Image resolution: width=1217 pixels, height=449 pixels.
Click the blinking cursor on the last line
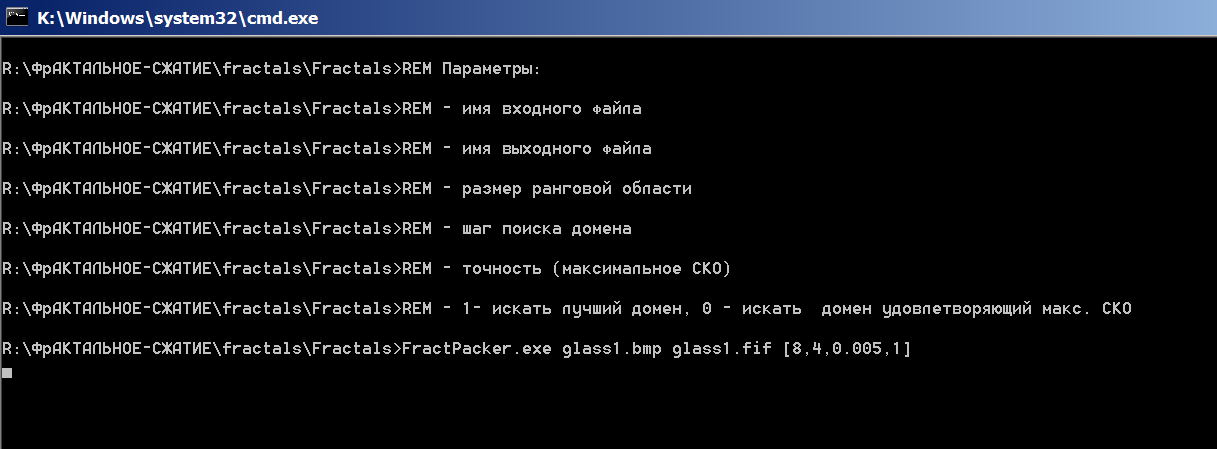coord(7,373)
